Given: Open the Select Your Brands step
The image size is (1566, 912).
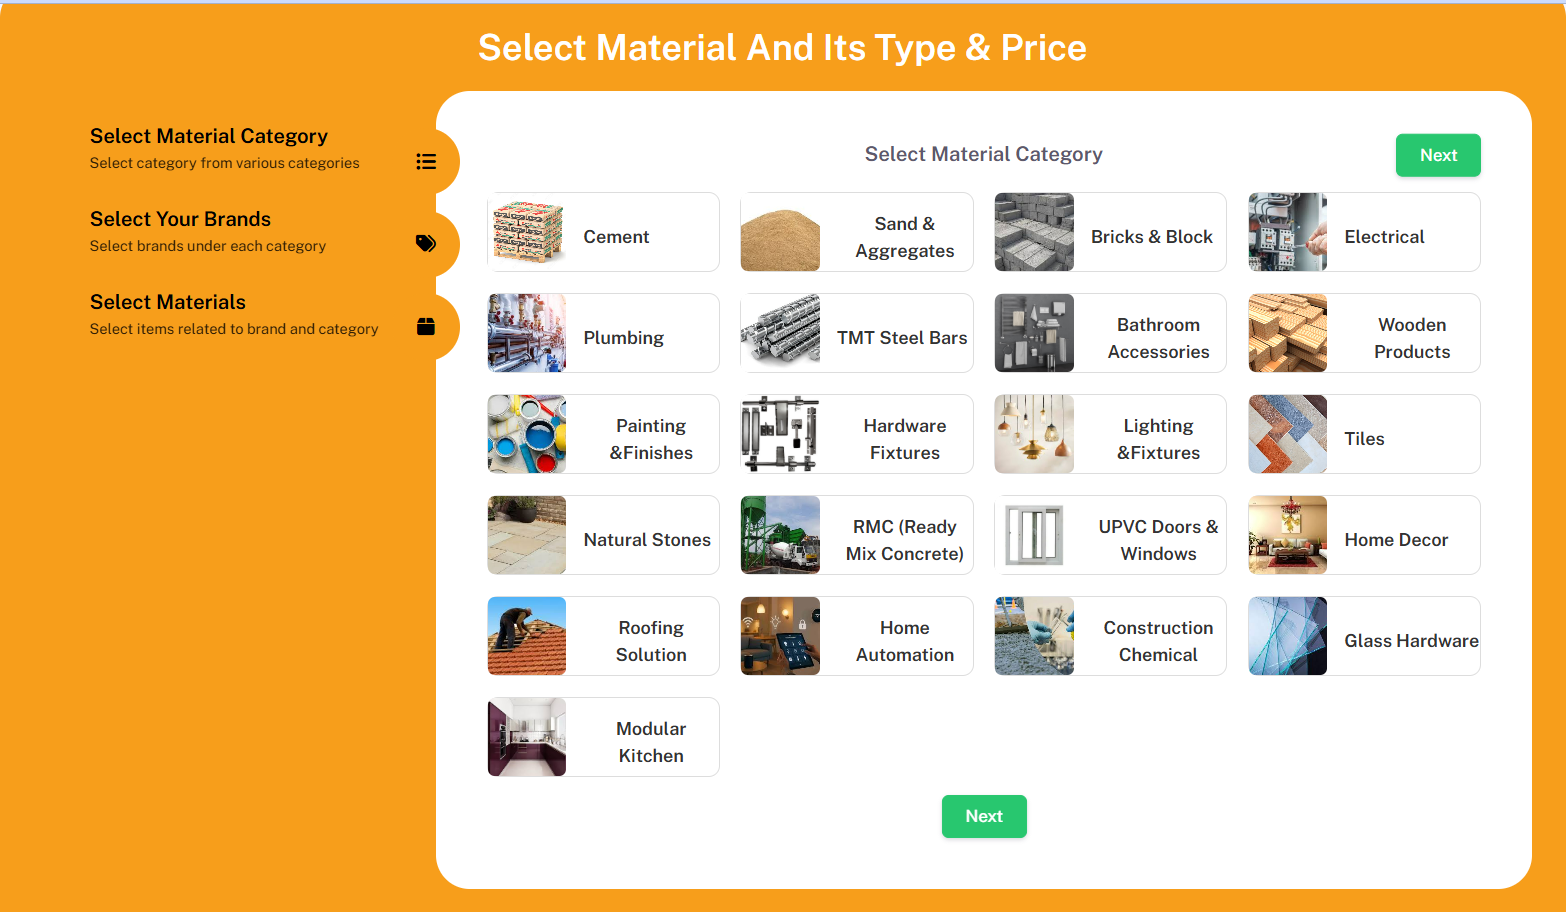Looking at the screenshot, I should point(180,219).
